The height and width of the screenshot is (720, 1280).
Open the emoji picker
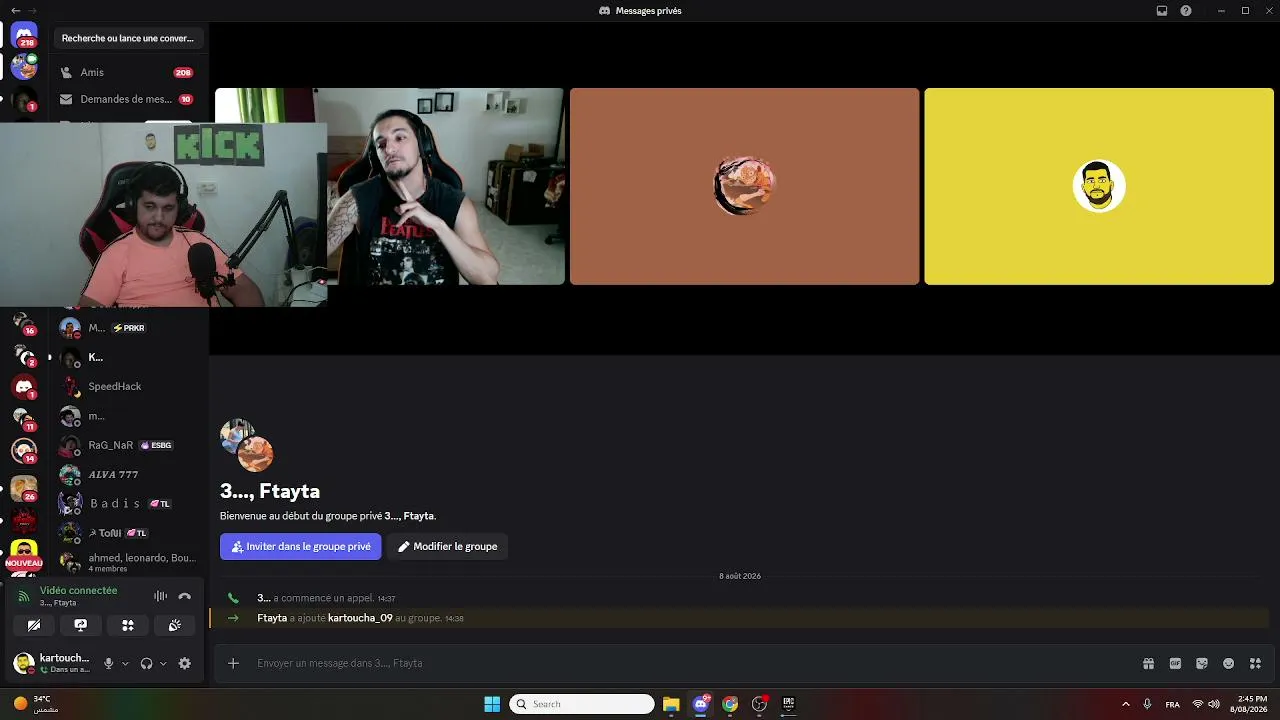click(1229, 663)
